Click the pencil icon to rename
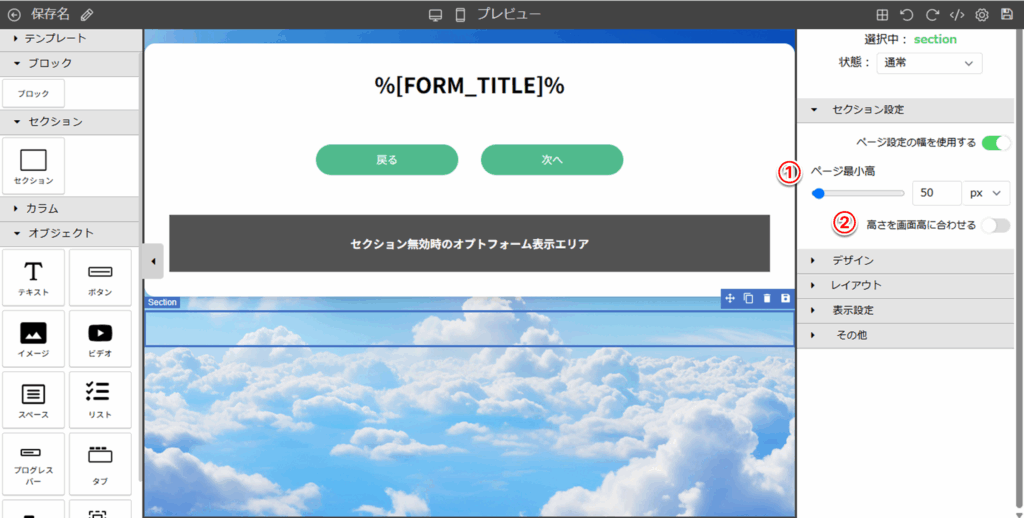Viewport: 1024px width, 518px height. point(87,15)
